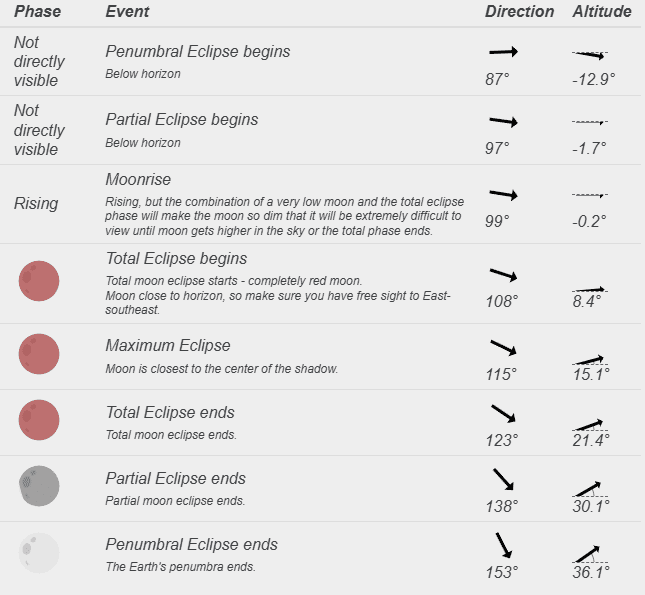Click the 21.4° altitude angle icon

click(589, 424)
